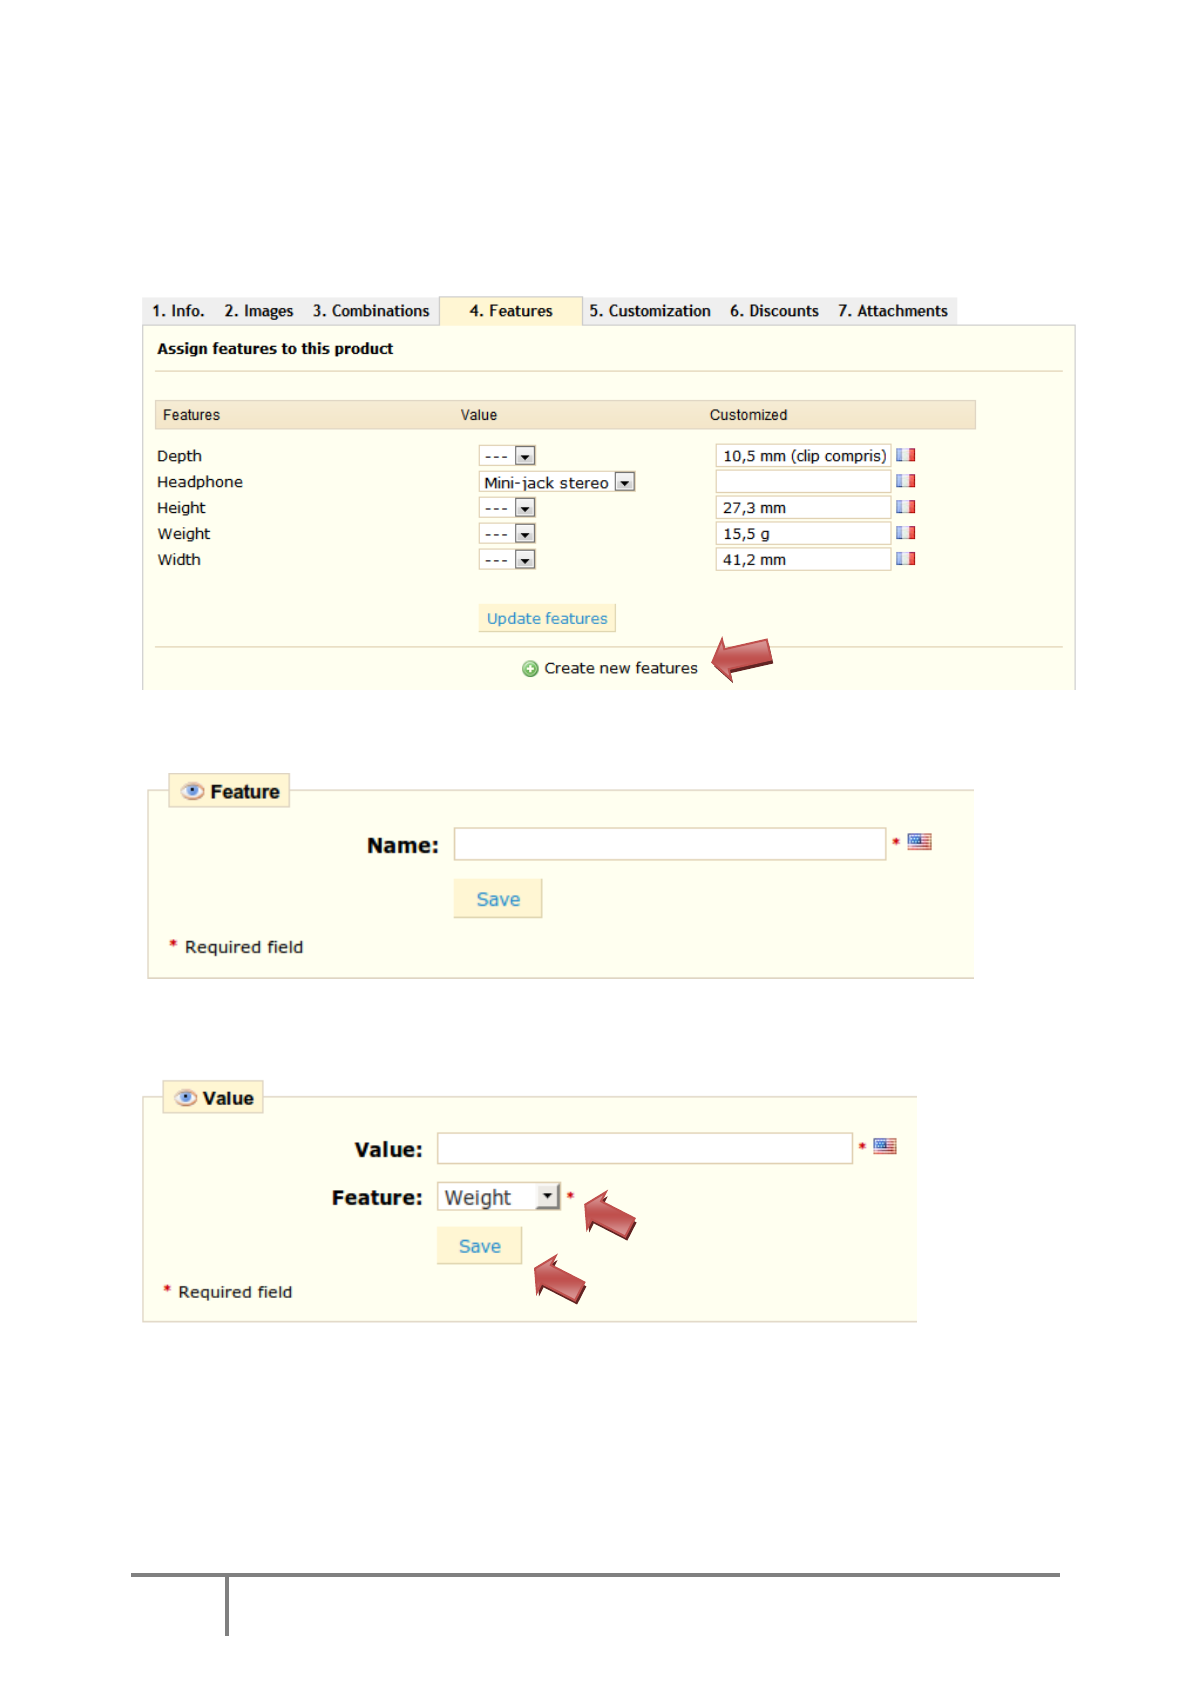The image size is (1191, 1684).
Task: Click the Headphone feature label
Action: click(x=200, y=482)
